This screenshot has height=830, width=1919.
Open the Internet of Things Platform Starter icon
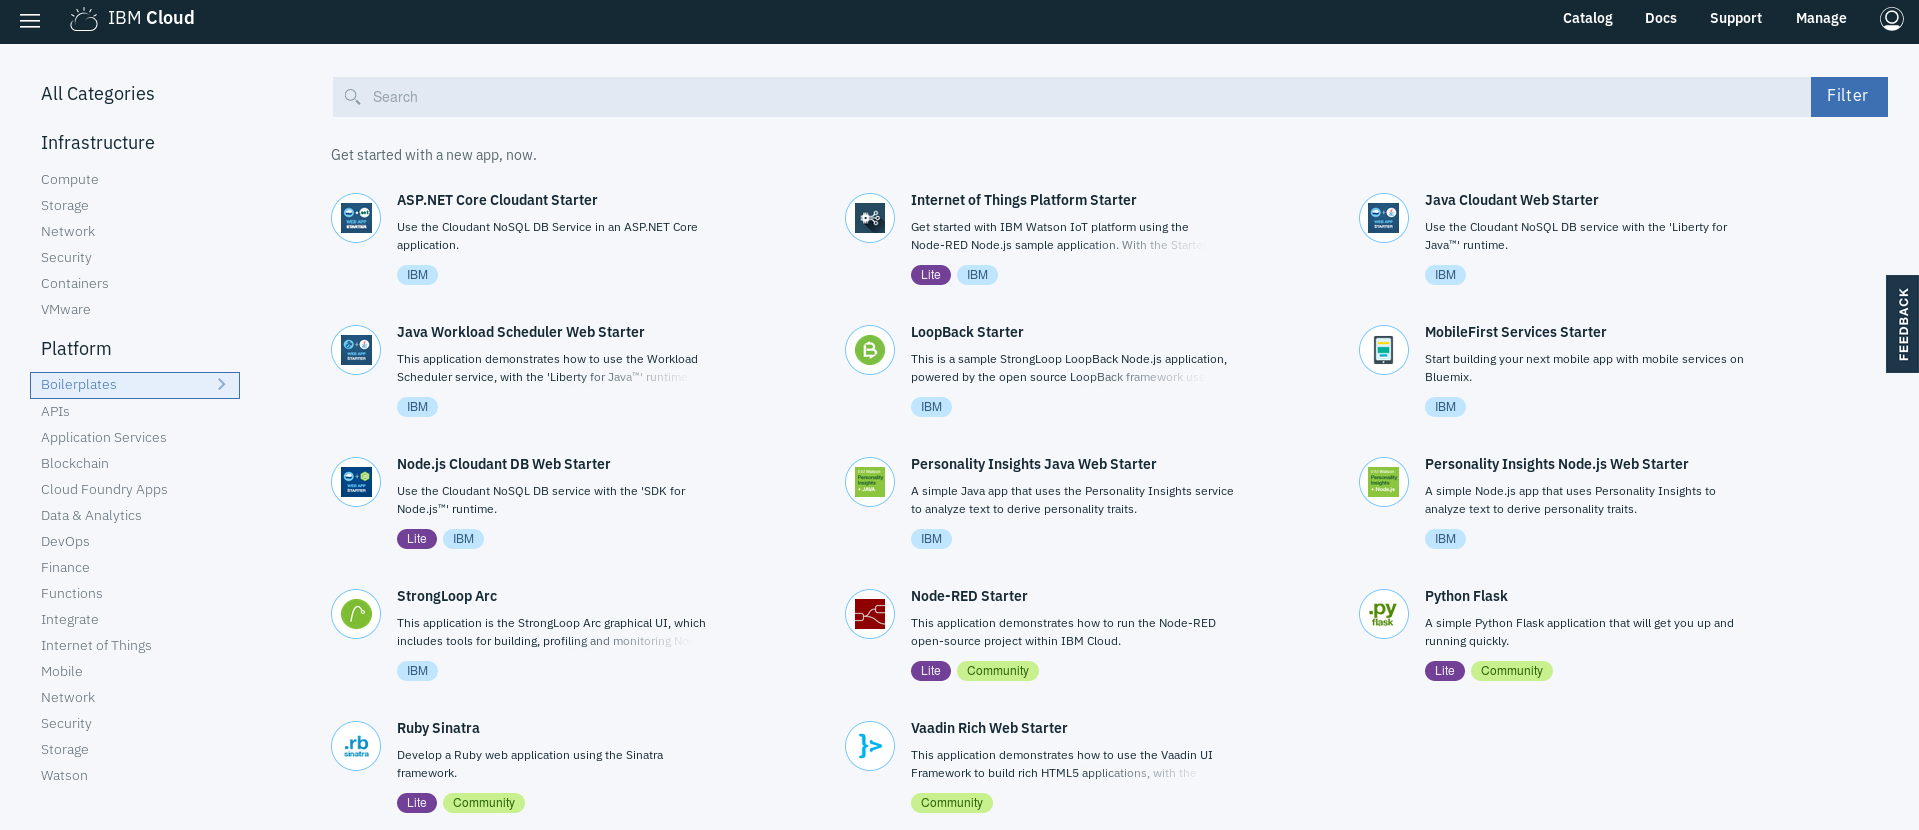tap(870, 218)
